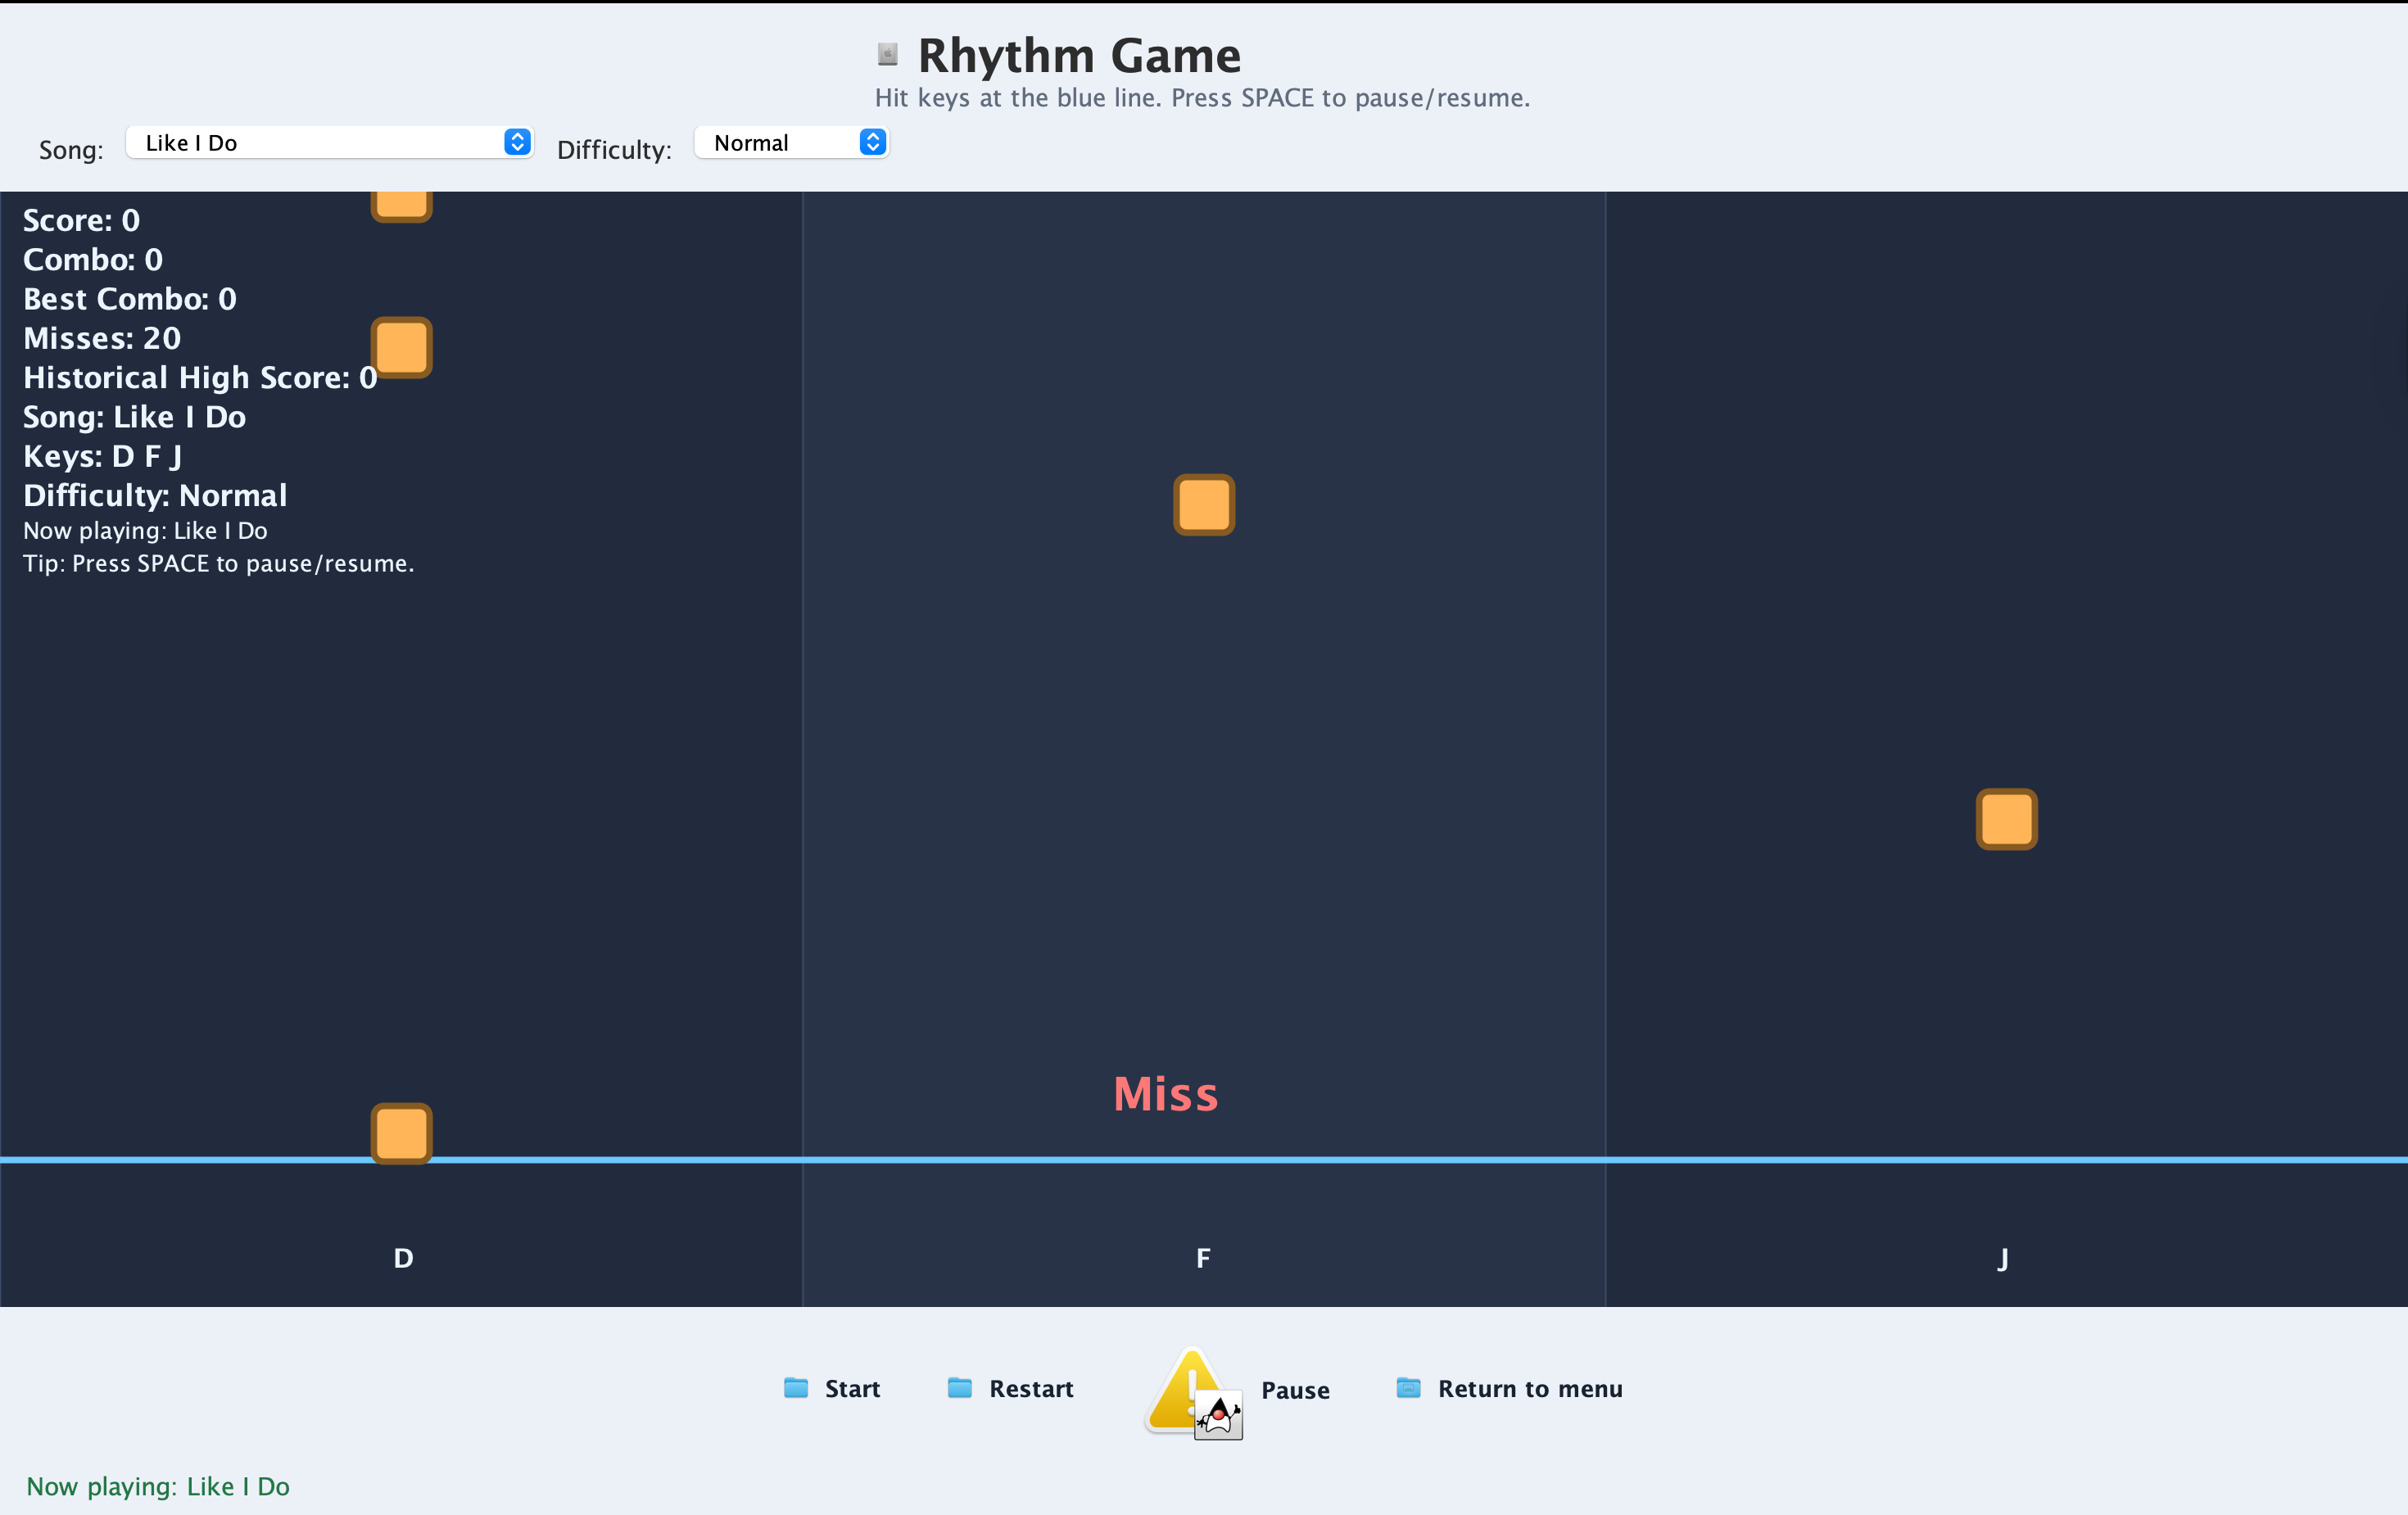Click the folder icon beside Restart
Viewport: 2408px width, 1515px height.
pyautogui.click(x=960, y=1388)
